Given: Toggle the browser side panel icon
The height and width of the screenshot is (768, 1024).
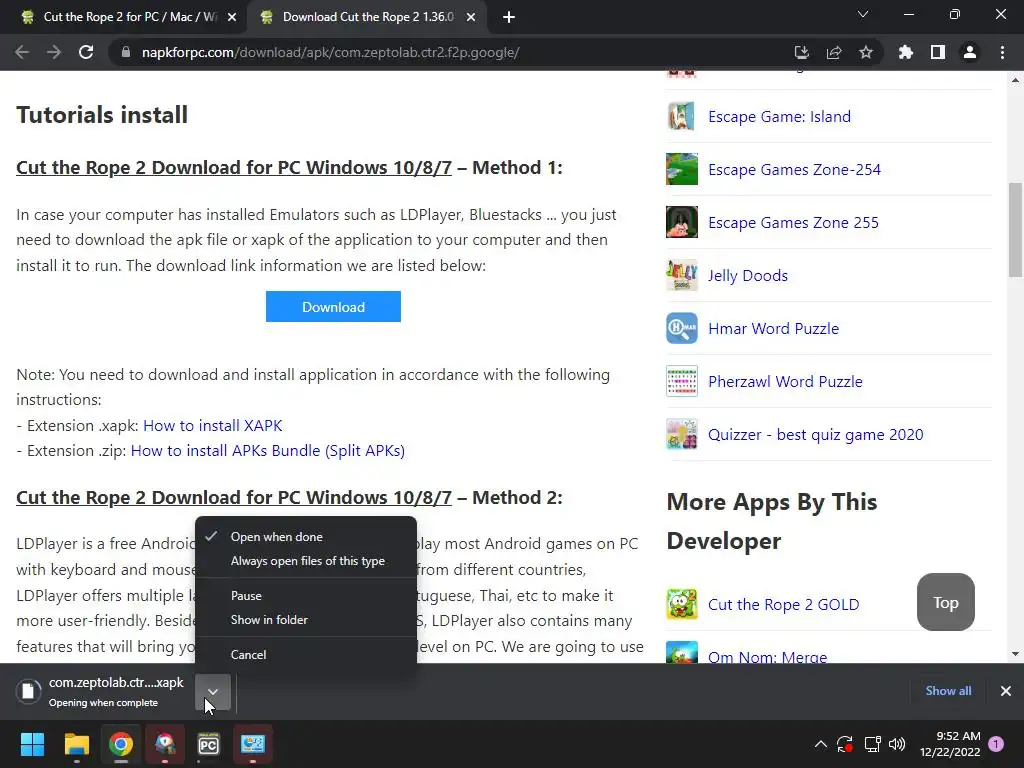Looking at the screenshot, I should [938, 52].
